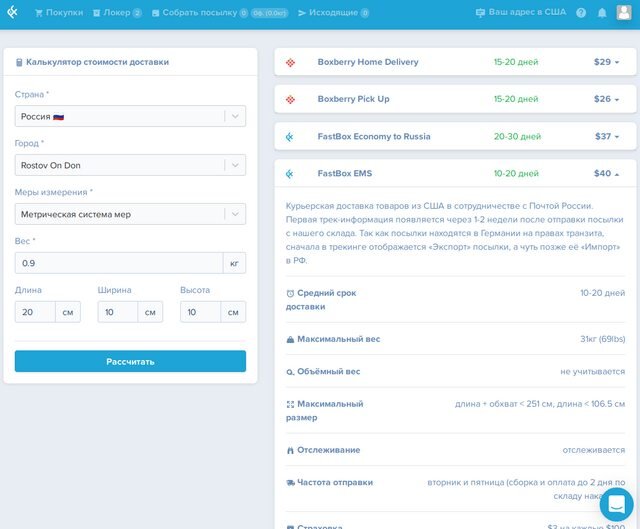Click the clock icon by Средний срок
The height and width of the screenshot is (529, 640).
pos(290,293)
